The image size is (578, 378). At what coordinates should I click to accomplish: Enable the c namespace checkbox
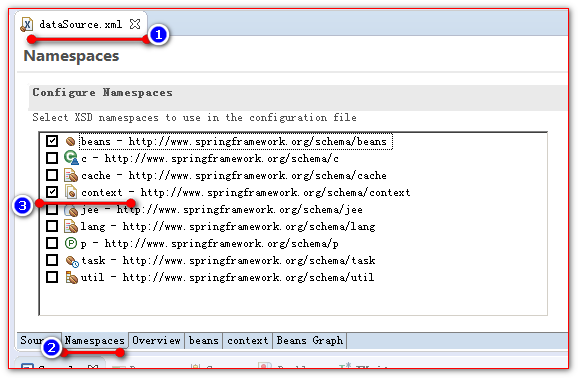pos(52,158)
